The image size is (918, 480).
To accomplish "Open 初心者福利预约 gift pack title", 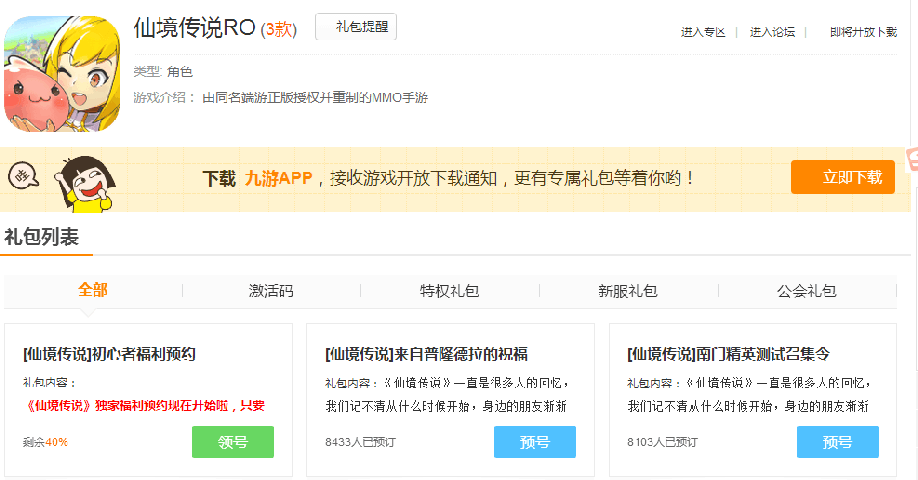I will 109,354.
